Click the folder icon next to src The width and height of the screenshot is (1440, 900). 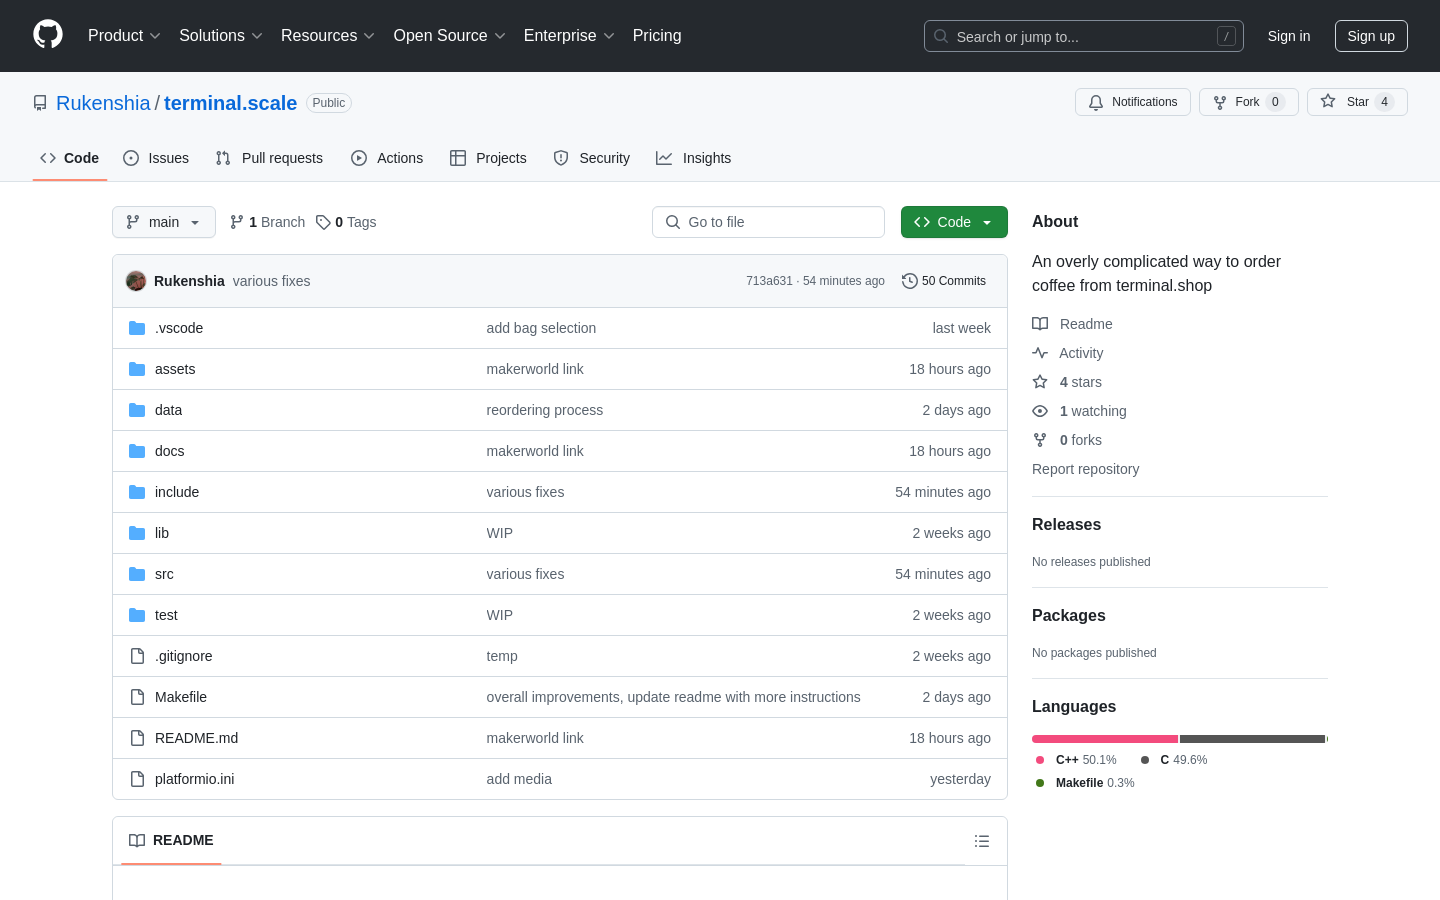pos(137,574)
